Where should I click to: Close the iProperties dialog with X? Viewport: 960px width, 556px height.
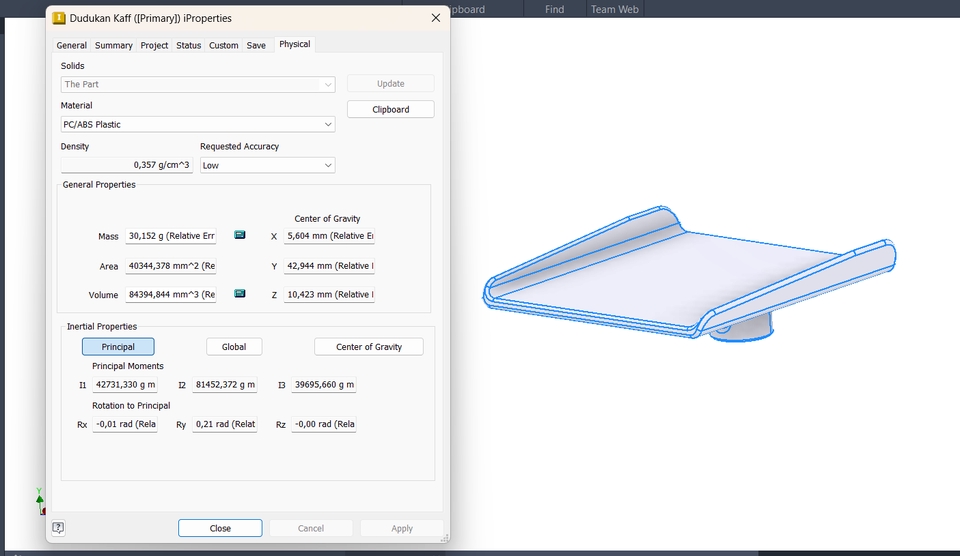[436, 18]
